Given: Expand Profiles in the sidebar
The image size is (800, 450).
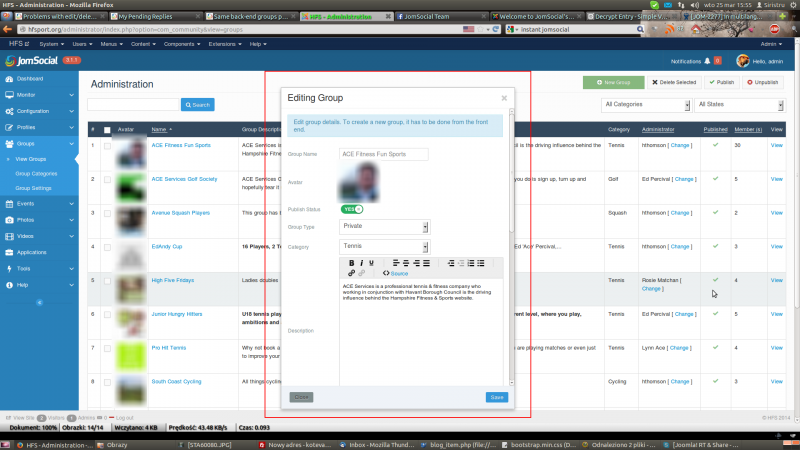Looking at the screenshot, I should pos(39,128).
